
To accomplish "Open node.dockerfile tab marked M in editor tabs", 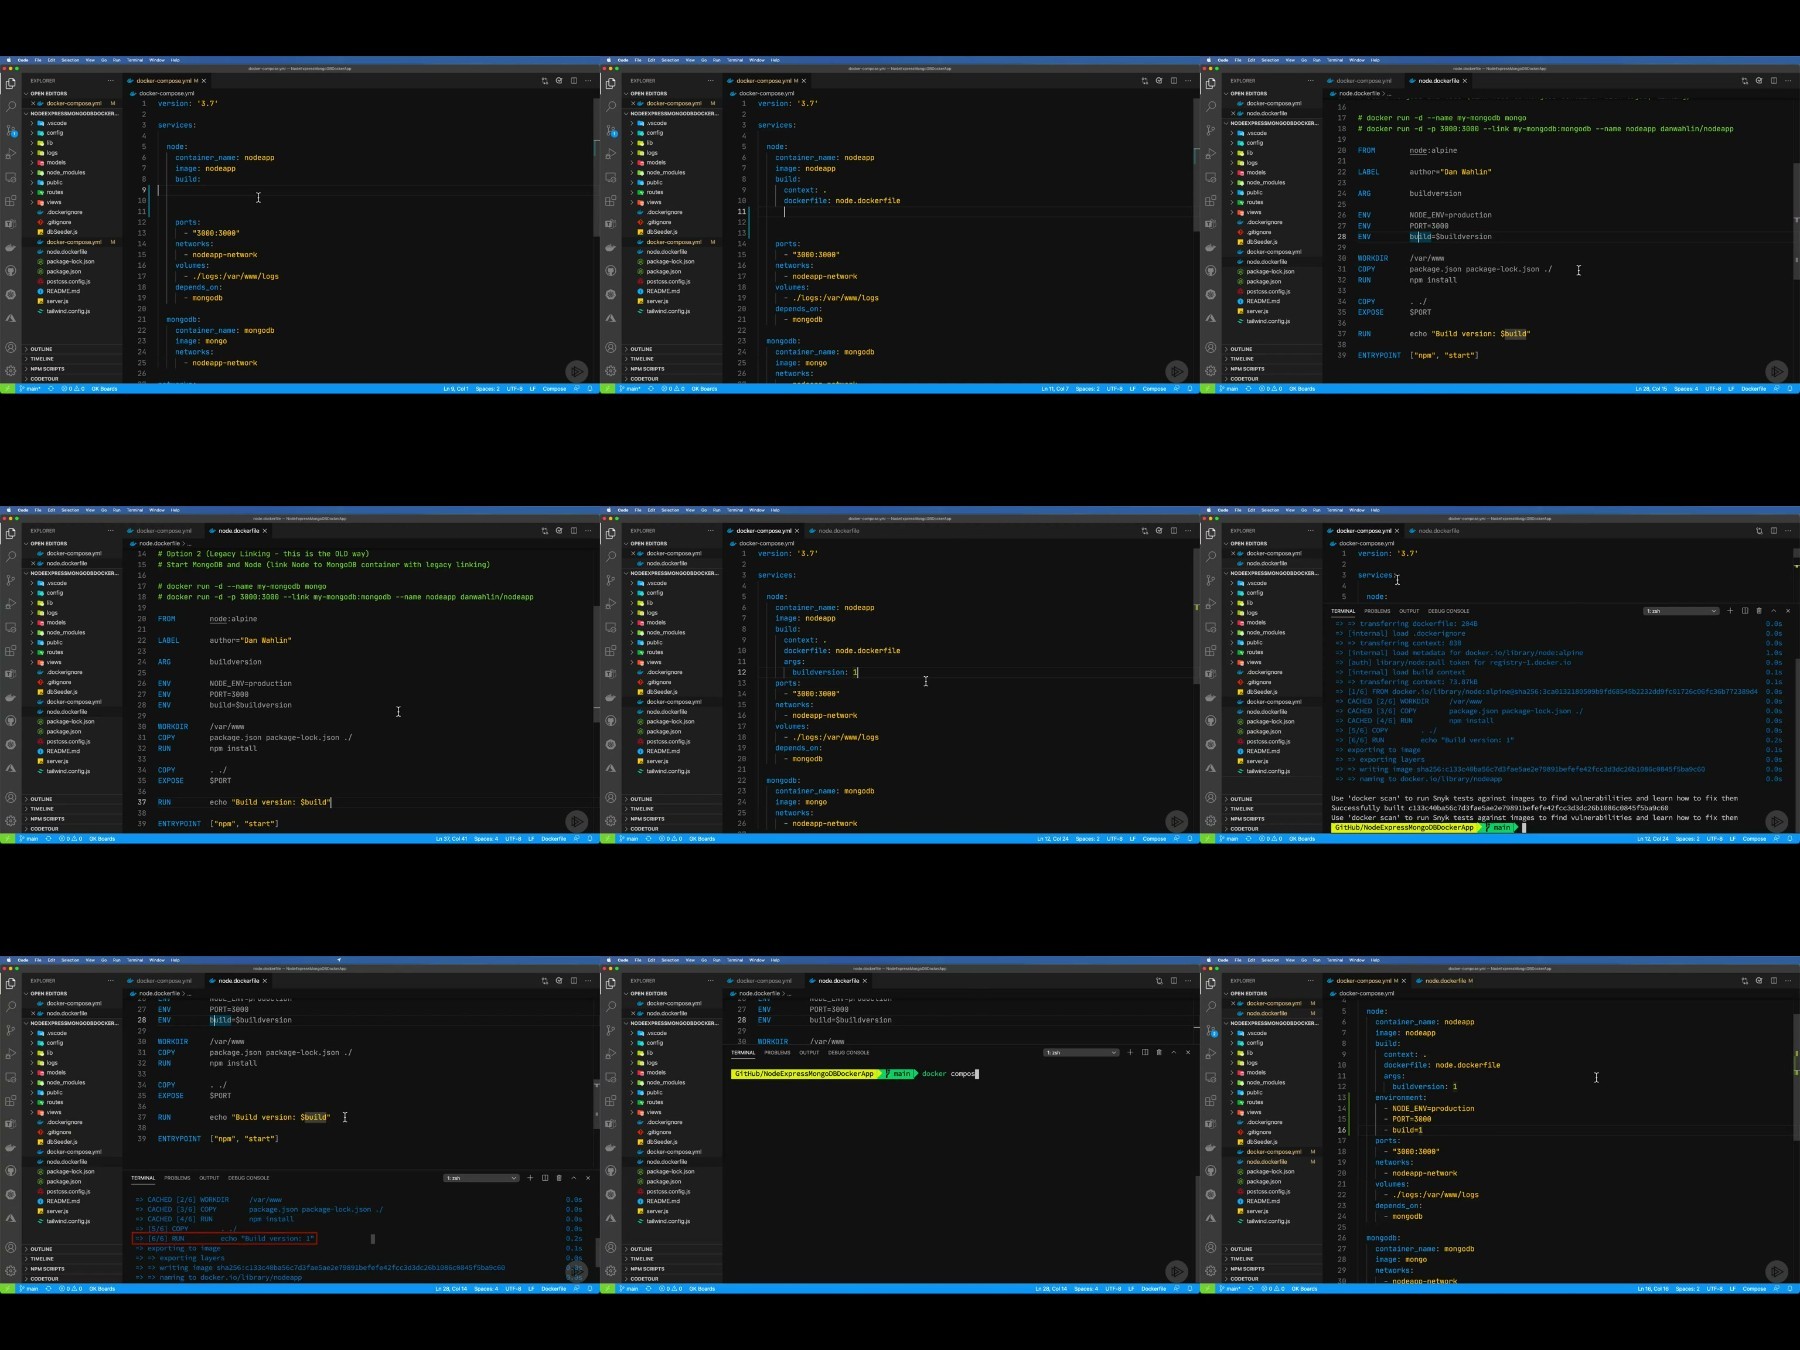I will pos(1447,981).
